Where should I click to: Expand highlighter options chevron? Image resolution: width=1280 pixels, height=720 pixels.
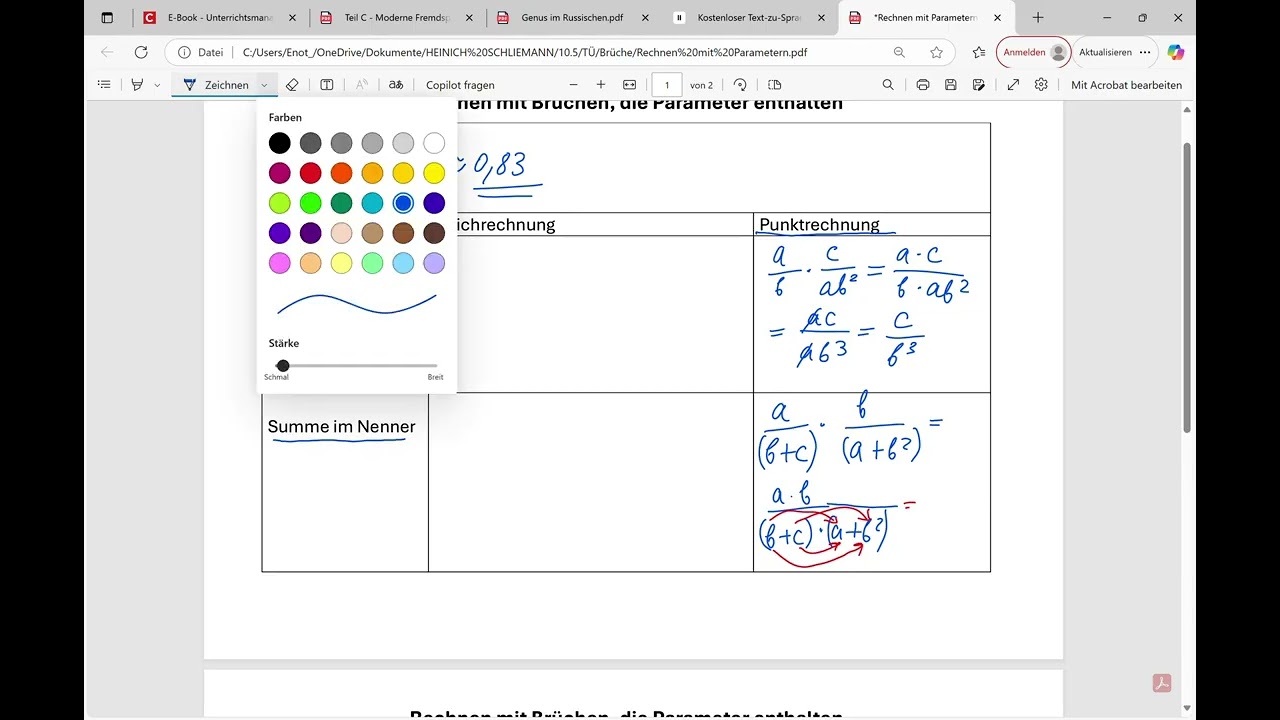click(x=157, y=85)
